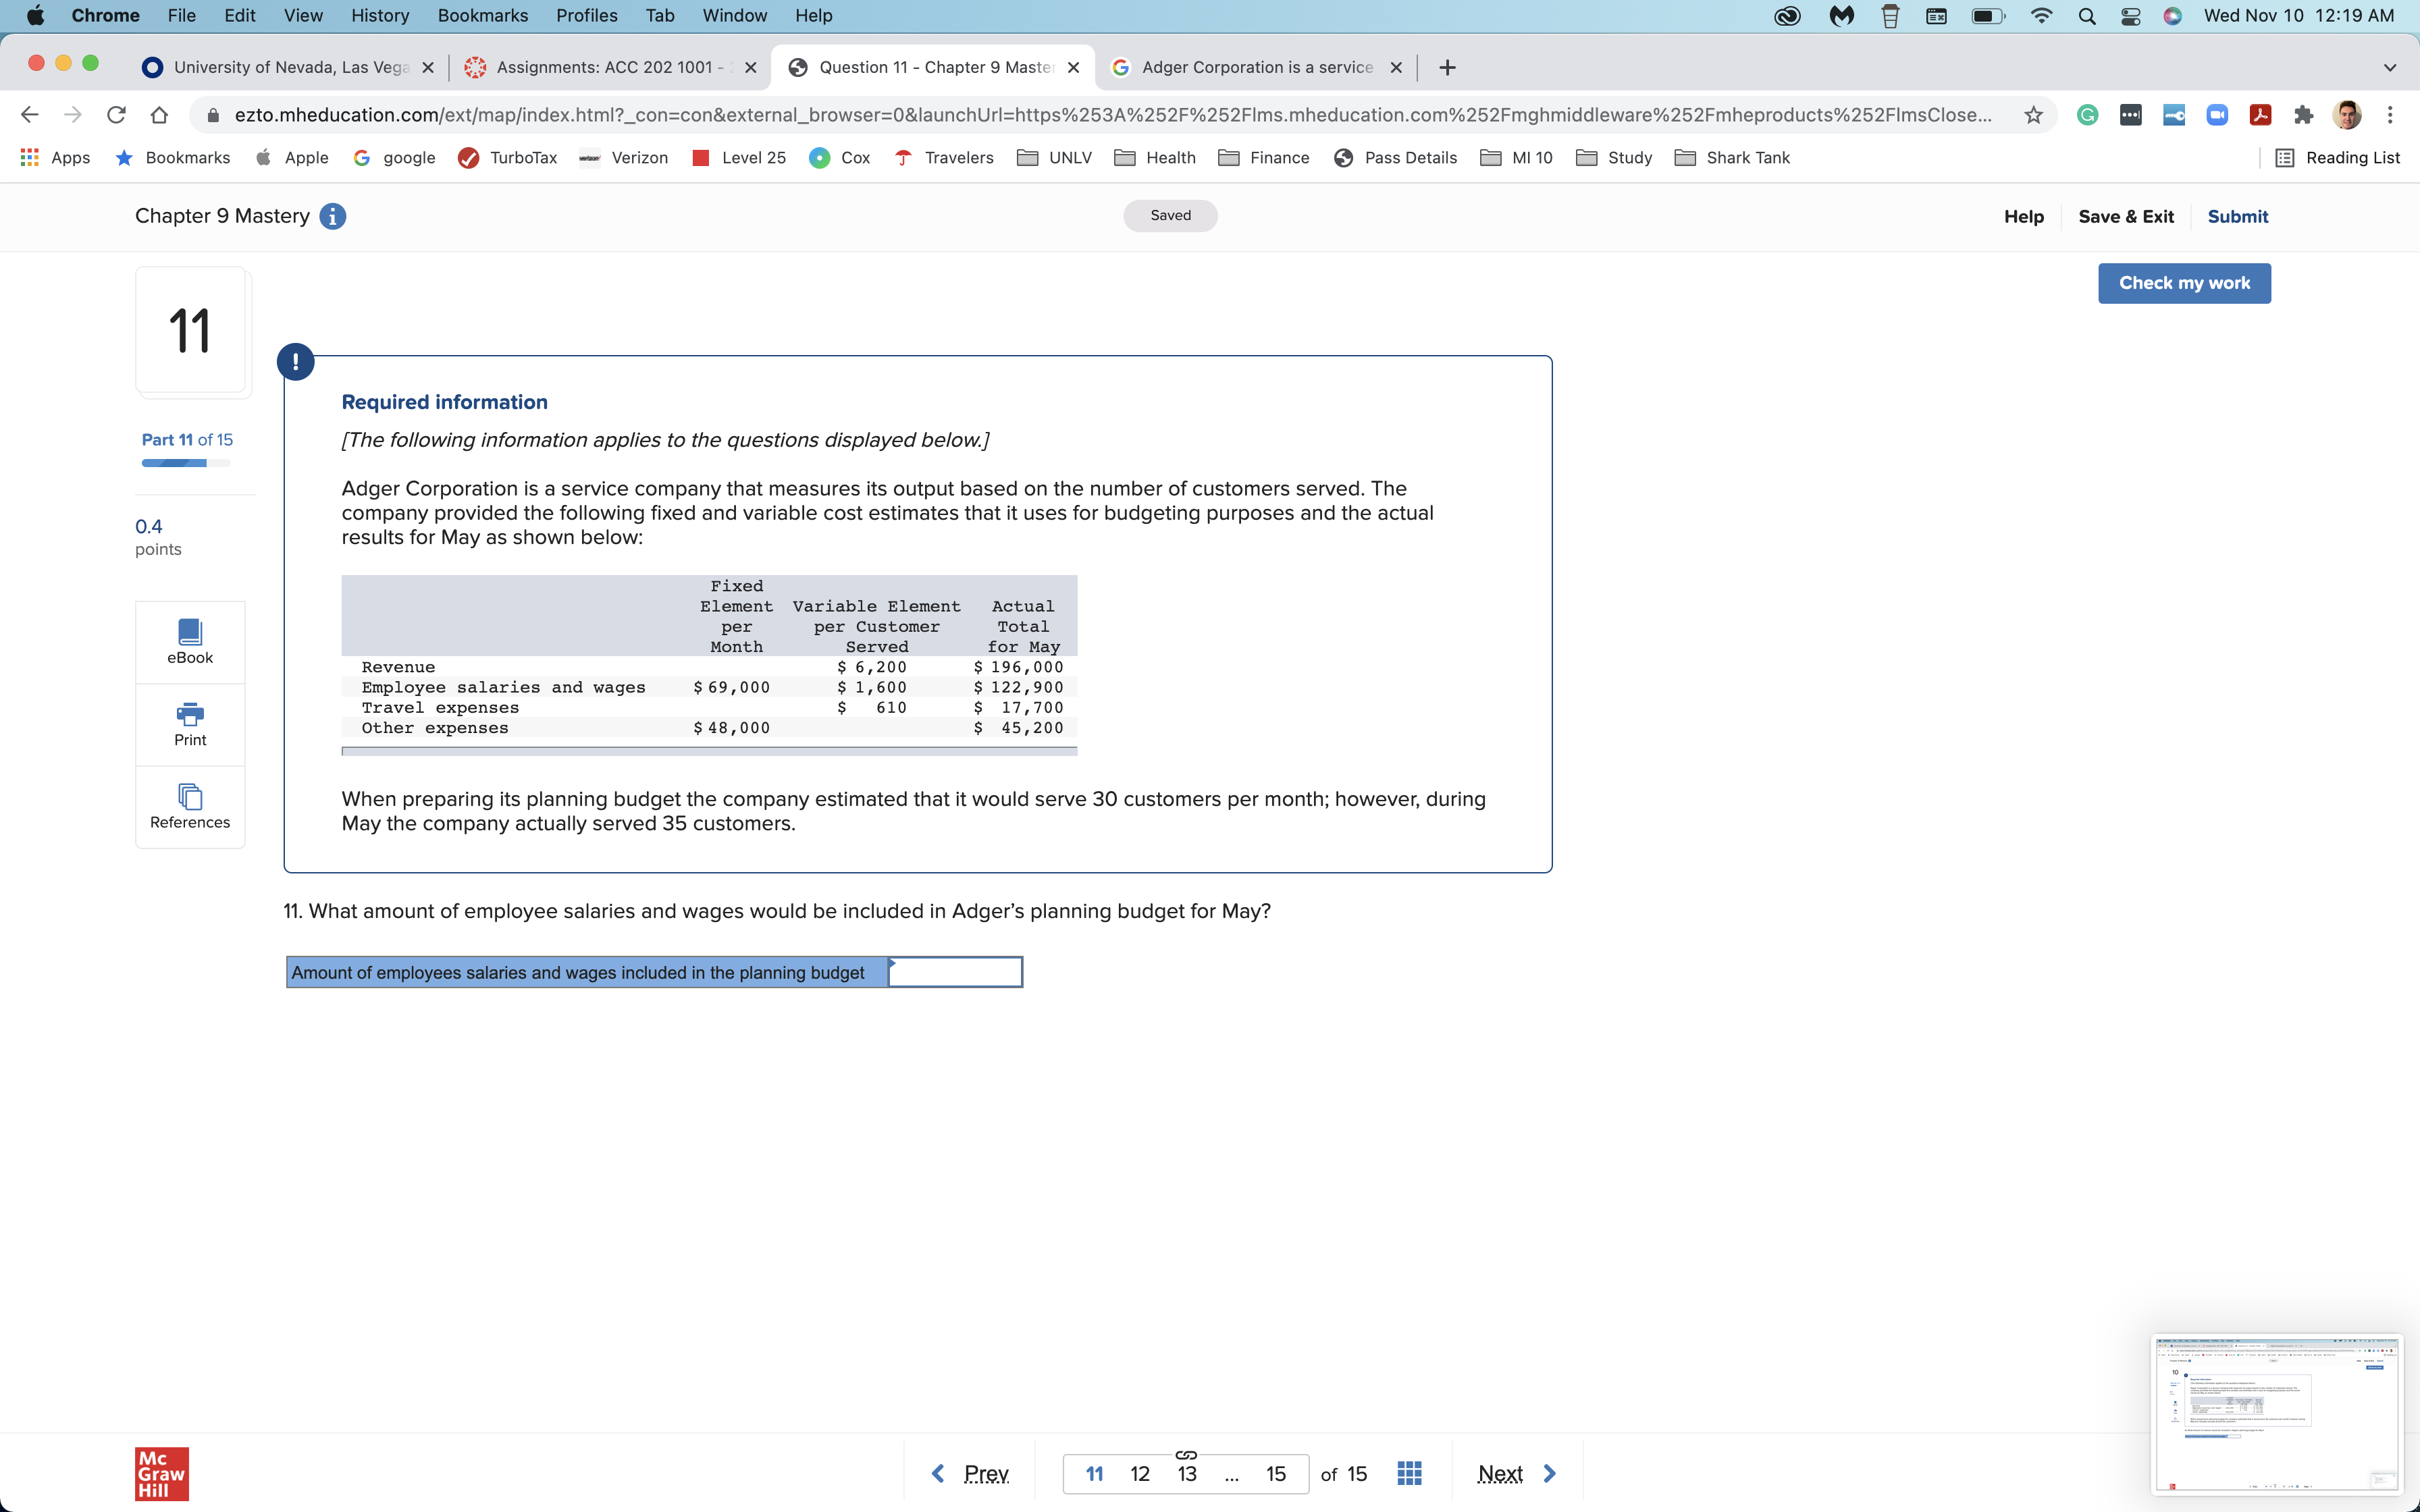Open the question grid view icon

[x=1409, y=1473]
